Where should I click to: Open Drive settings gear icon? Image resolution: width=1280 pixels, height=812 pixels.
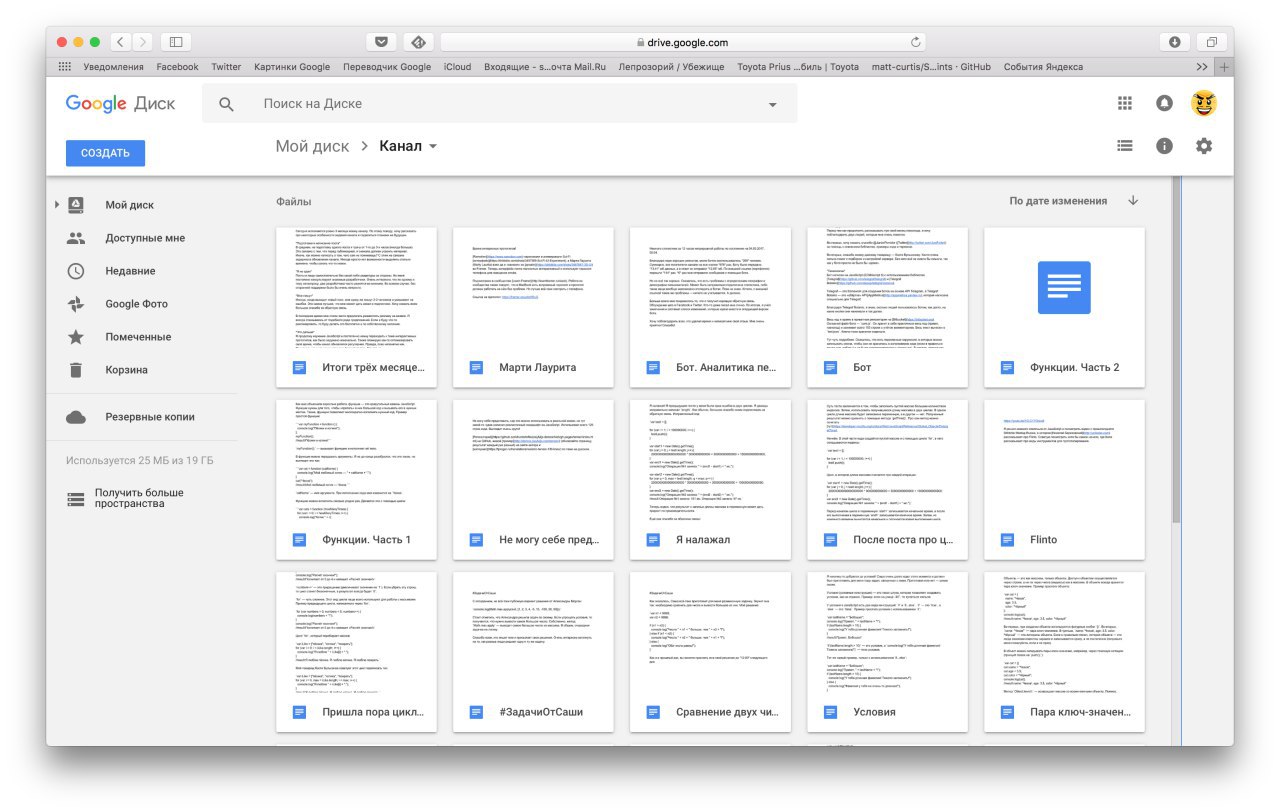click(1204, 146)
